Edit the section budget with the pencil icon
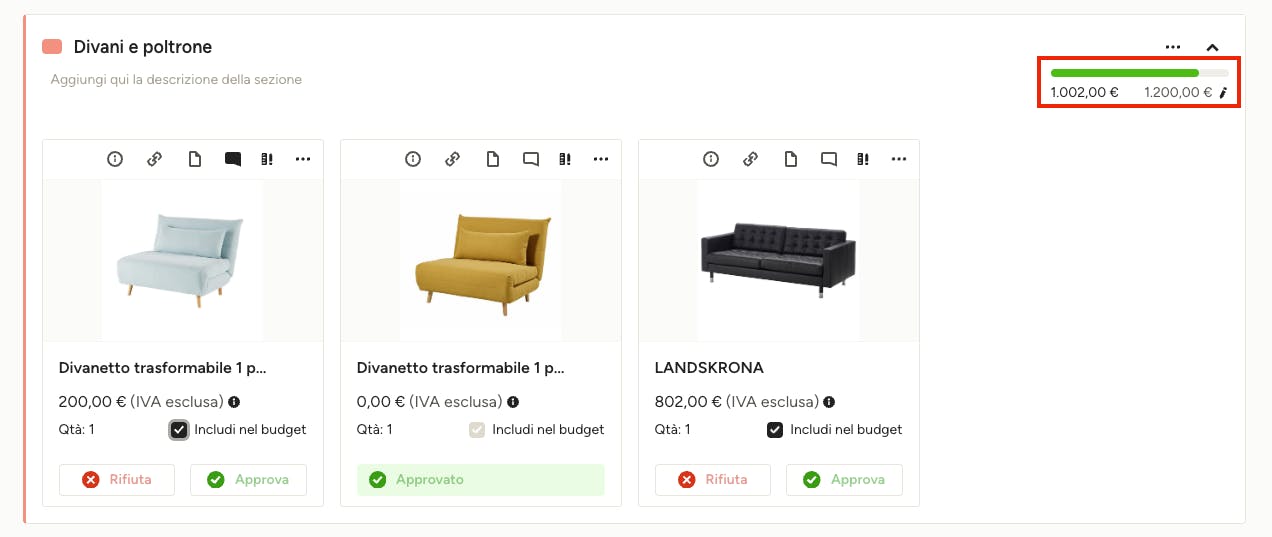Viewport: 1272px width, 537px height. (x=1222, y=93)
